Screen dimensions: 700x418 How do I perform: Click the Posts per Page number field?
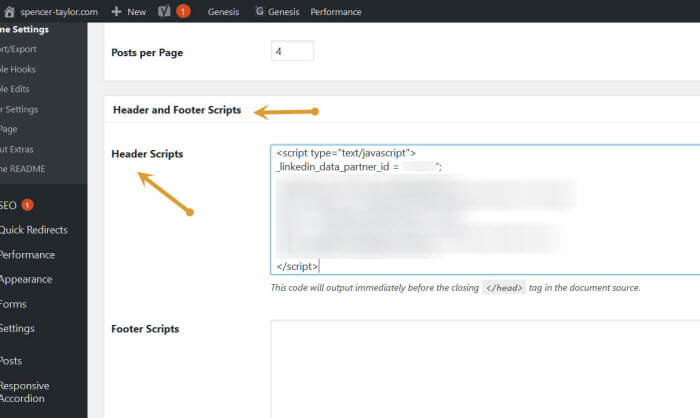[292, 51]
